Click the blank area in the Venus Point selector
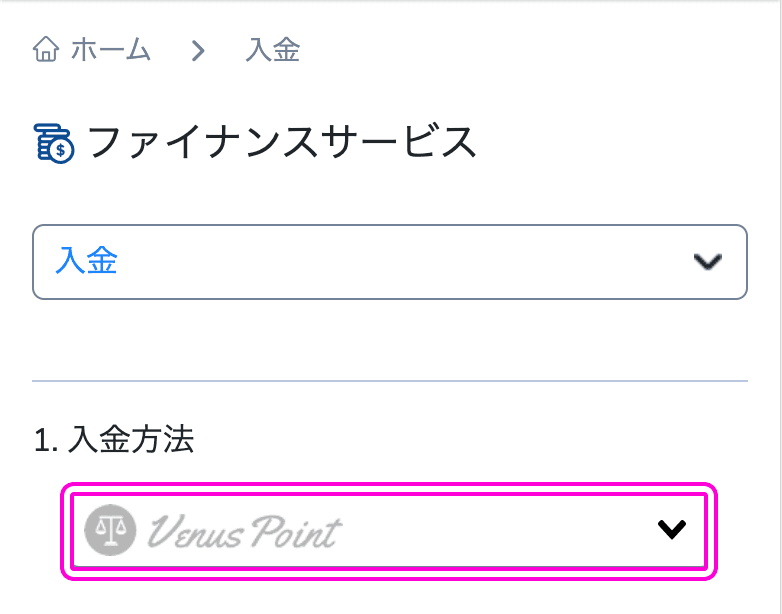This screenshot has height=614, width=782. click(499, 531)
